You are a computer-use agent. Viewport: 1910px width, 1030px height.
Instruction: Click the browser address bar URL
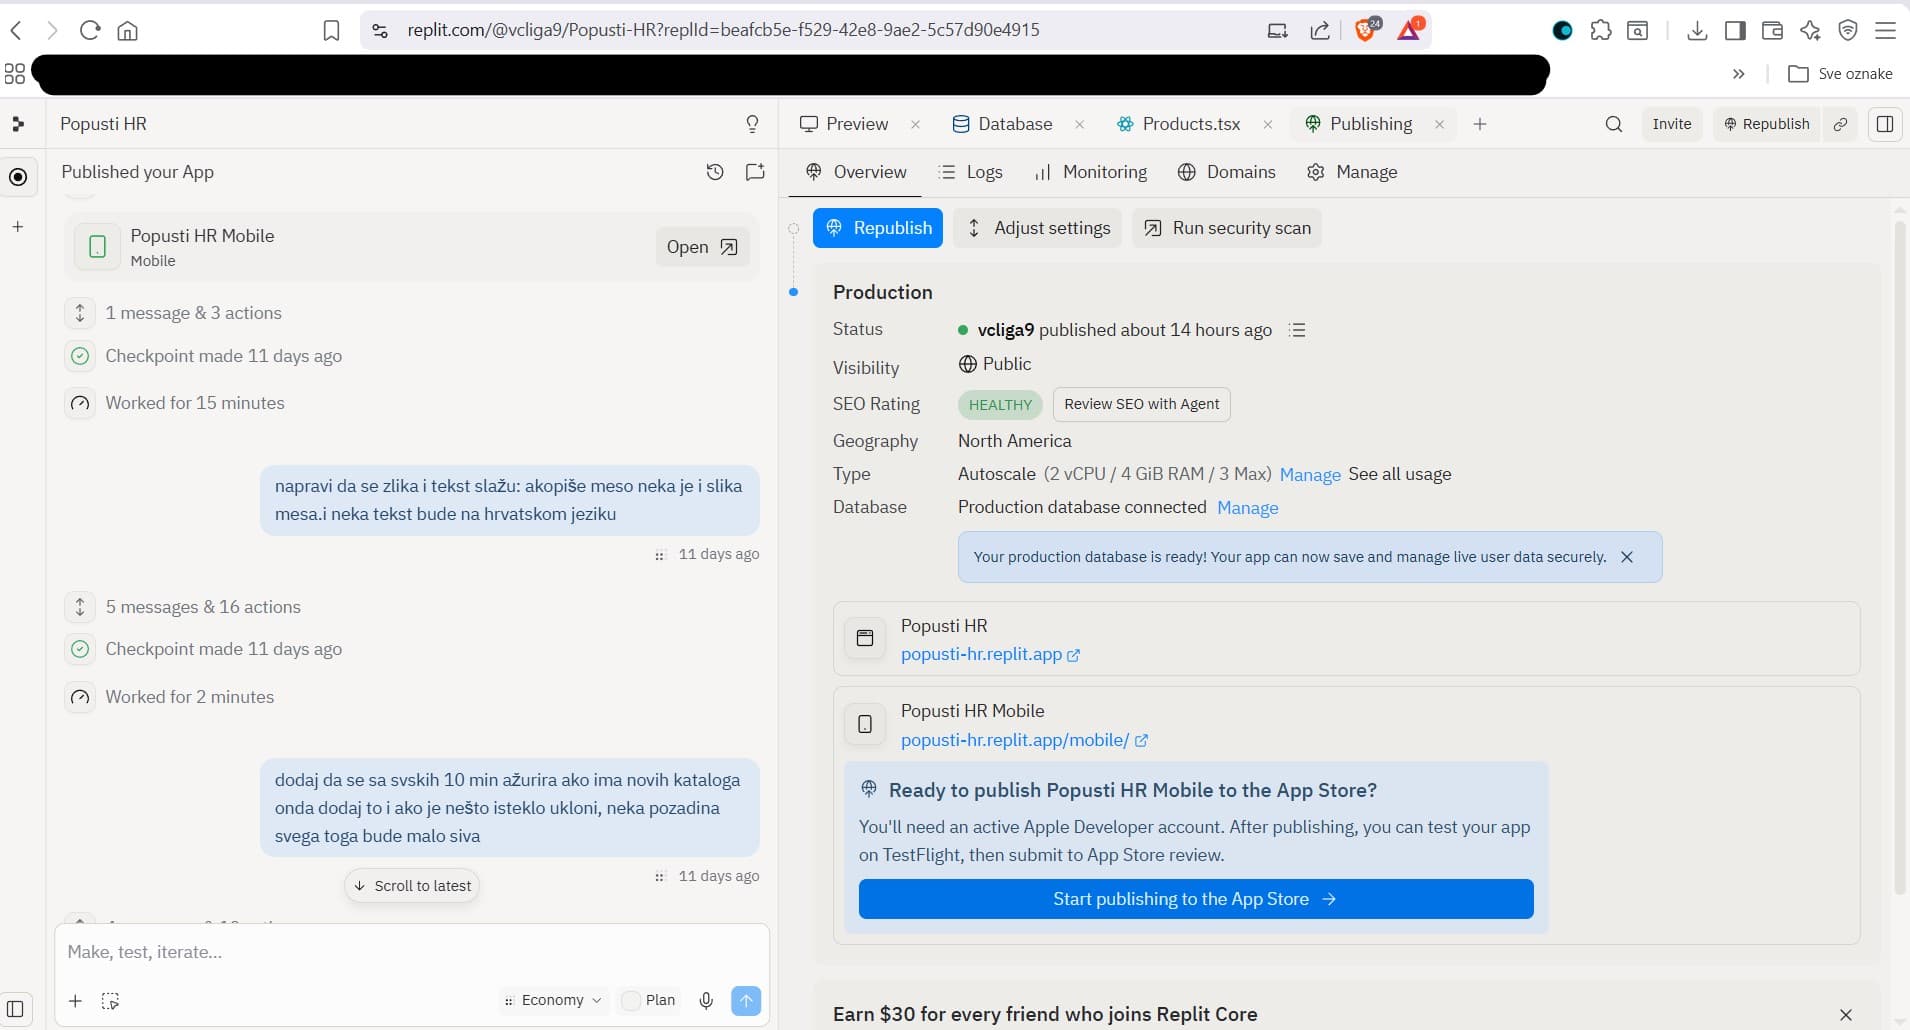[x=723, y=30]
